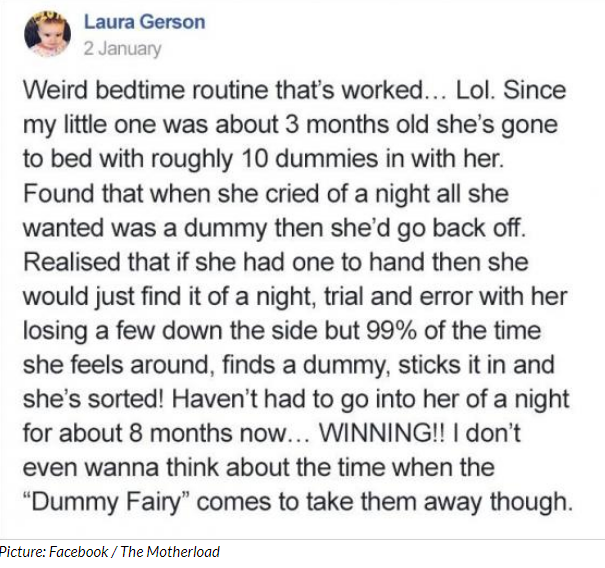Open the Laura Gerson profile name link
The image size is (605, 568).
(145, 22)
